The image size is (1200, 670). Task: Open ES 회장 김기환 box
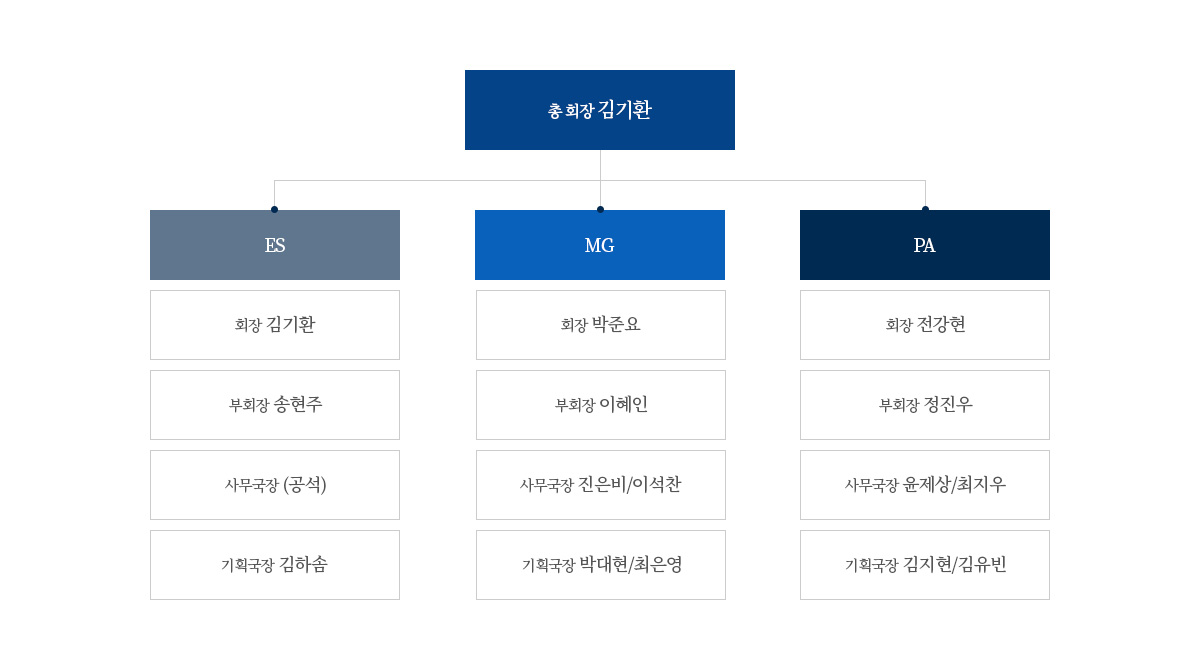point(275,325)
